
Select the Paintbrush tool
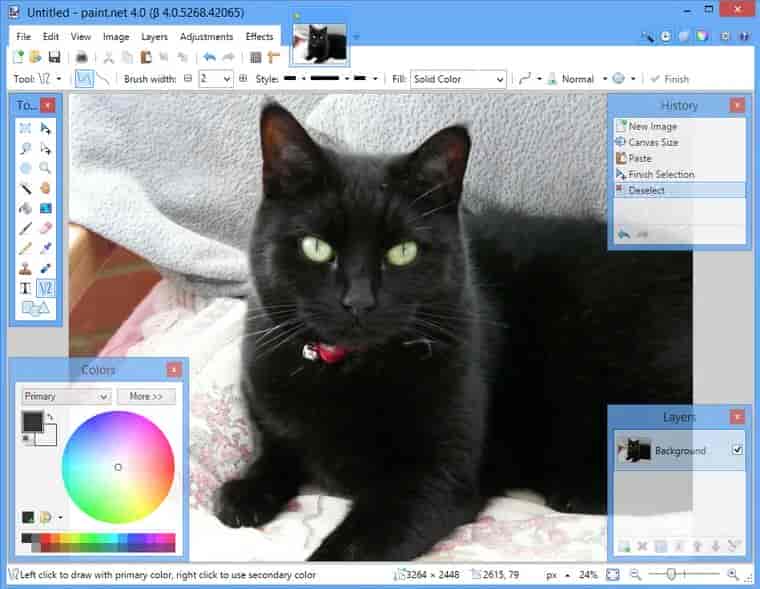coord(25,228)
